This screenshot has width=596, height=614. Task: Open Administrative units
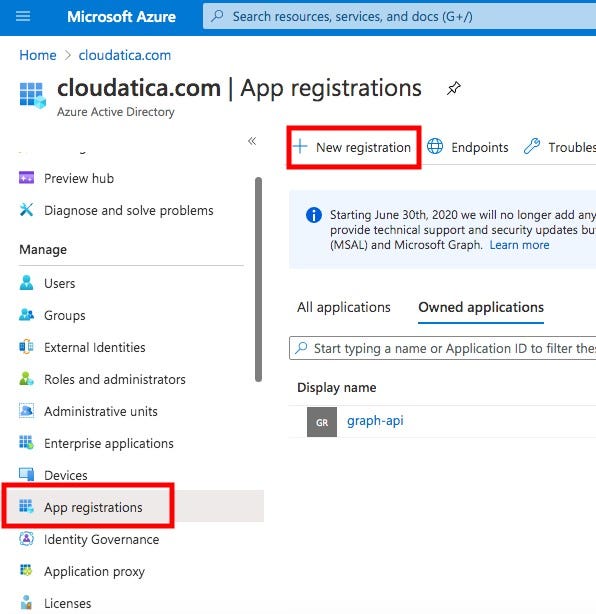101,412
